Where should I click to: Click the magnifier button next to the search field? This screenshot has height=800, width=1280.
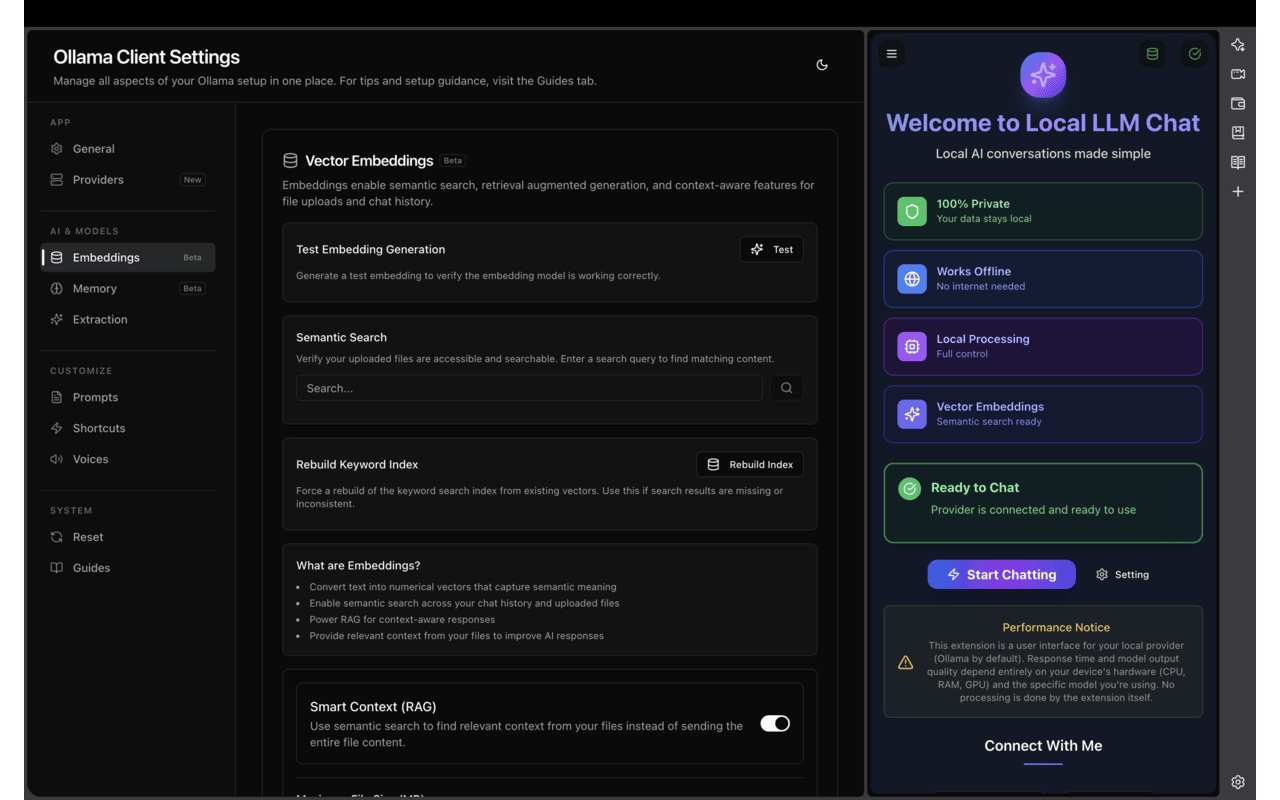[x=786, y=388]
